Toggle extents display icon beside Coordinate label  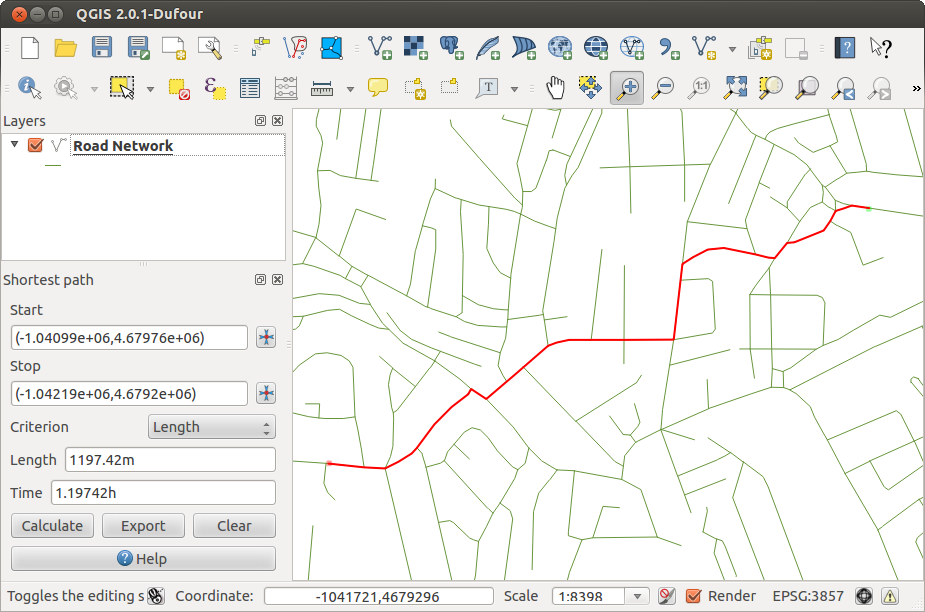point(156,596)
